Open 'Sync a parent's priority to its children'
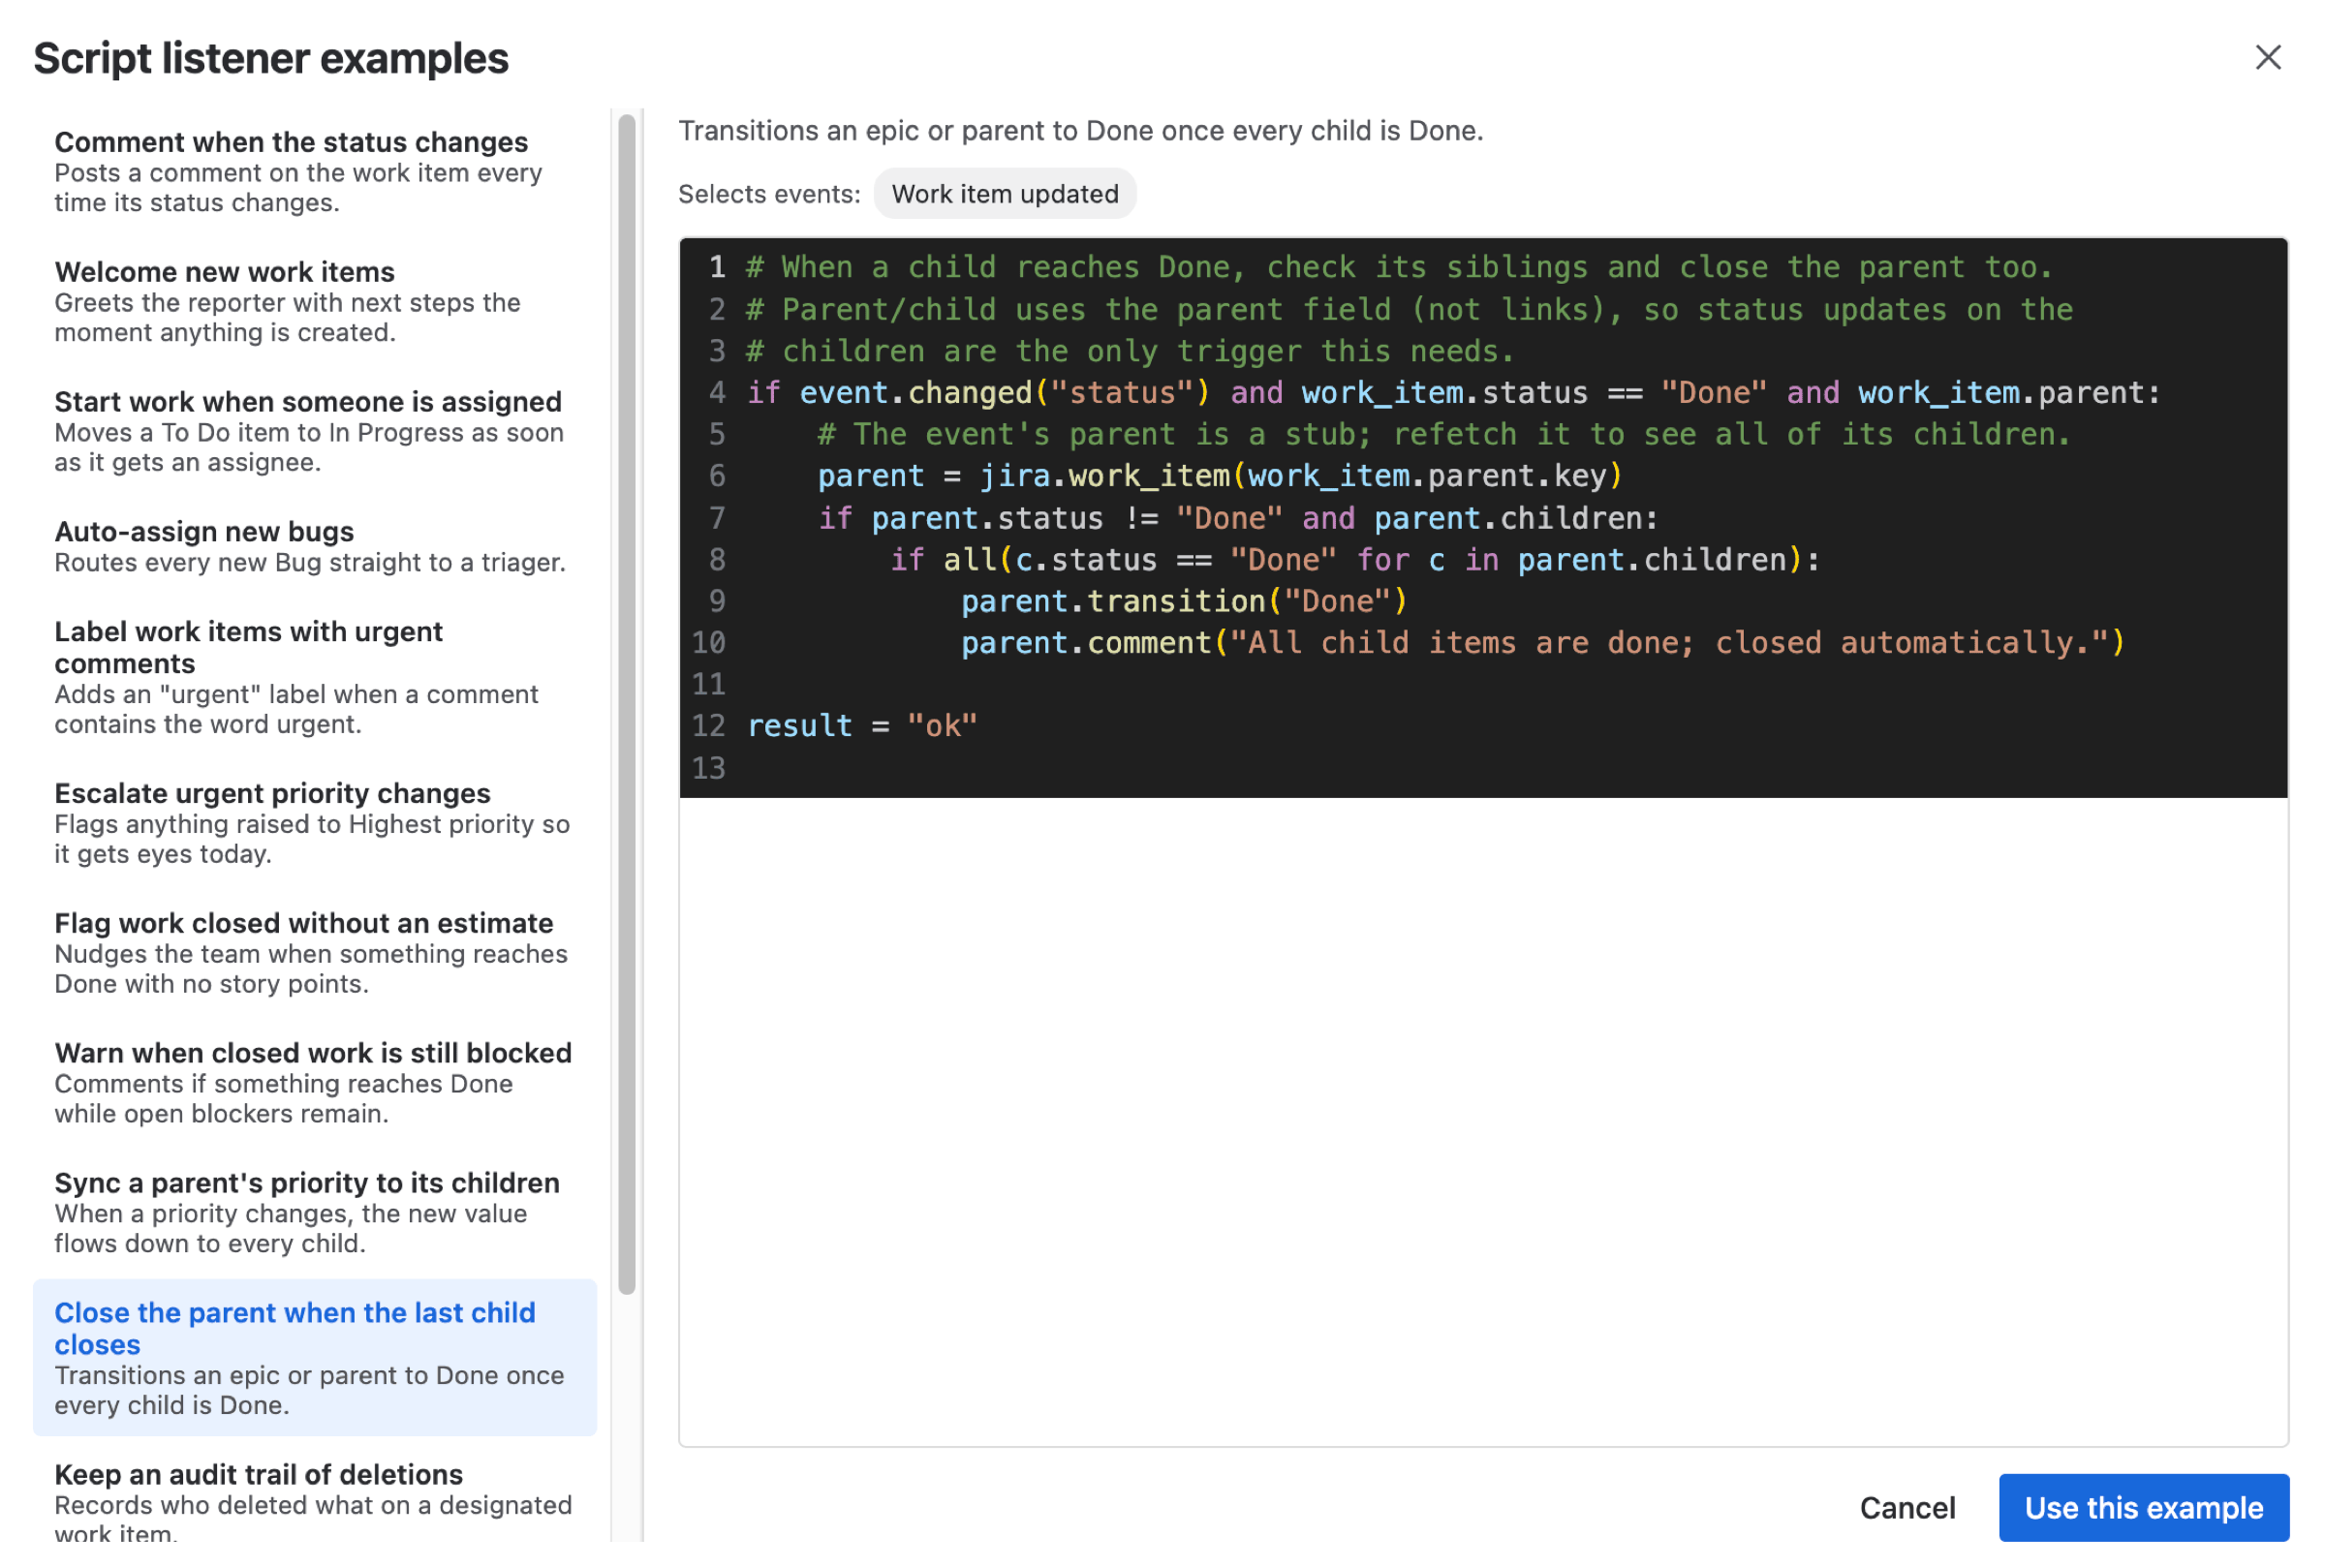The height and width of the screenshot is (1568, 2325). (x=315, y=1213)
